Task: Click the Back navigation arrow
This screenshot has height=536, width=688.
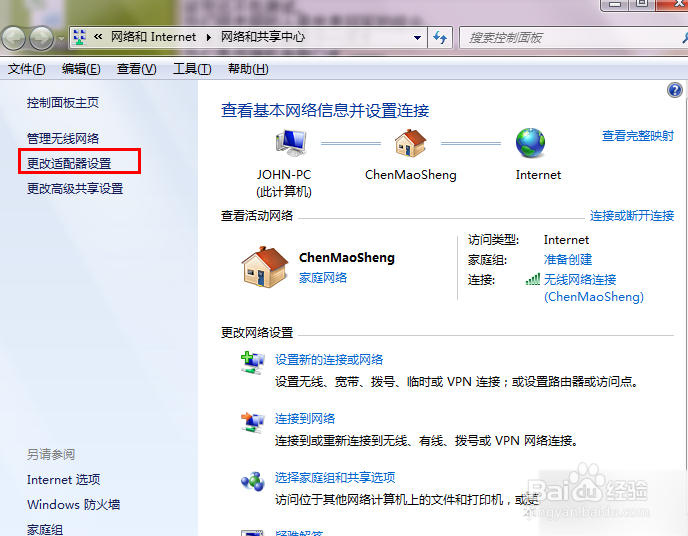Action: pos(14,39)
